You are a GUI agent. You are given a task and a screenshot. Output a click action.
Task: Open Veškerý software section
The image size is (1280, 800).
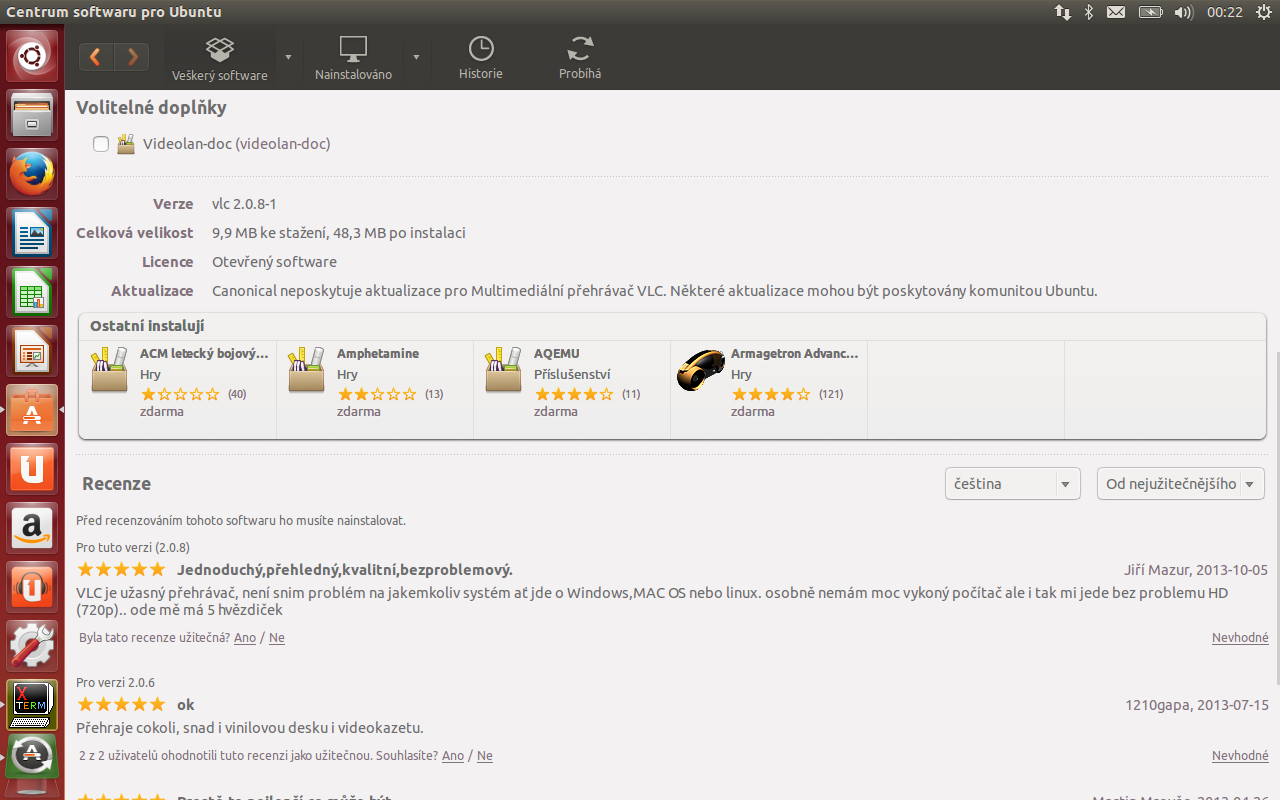[x=220, y=58]
